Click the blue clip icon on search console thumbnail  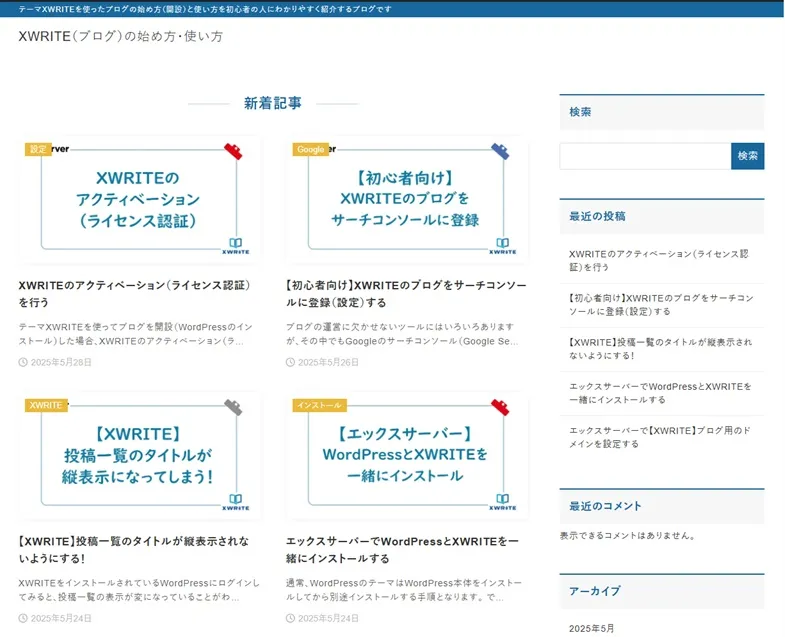(500, 151)
